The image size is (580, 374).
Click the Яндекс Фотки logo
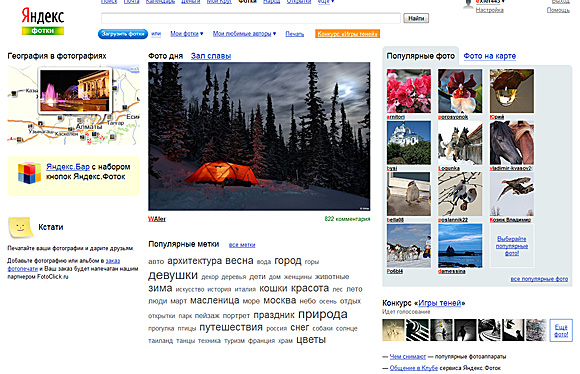point(43,21)
